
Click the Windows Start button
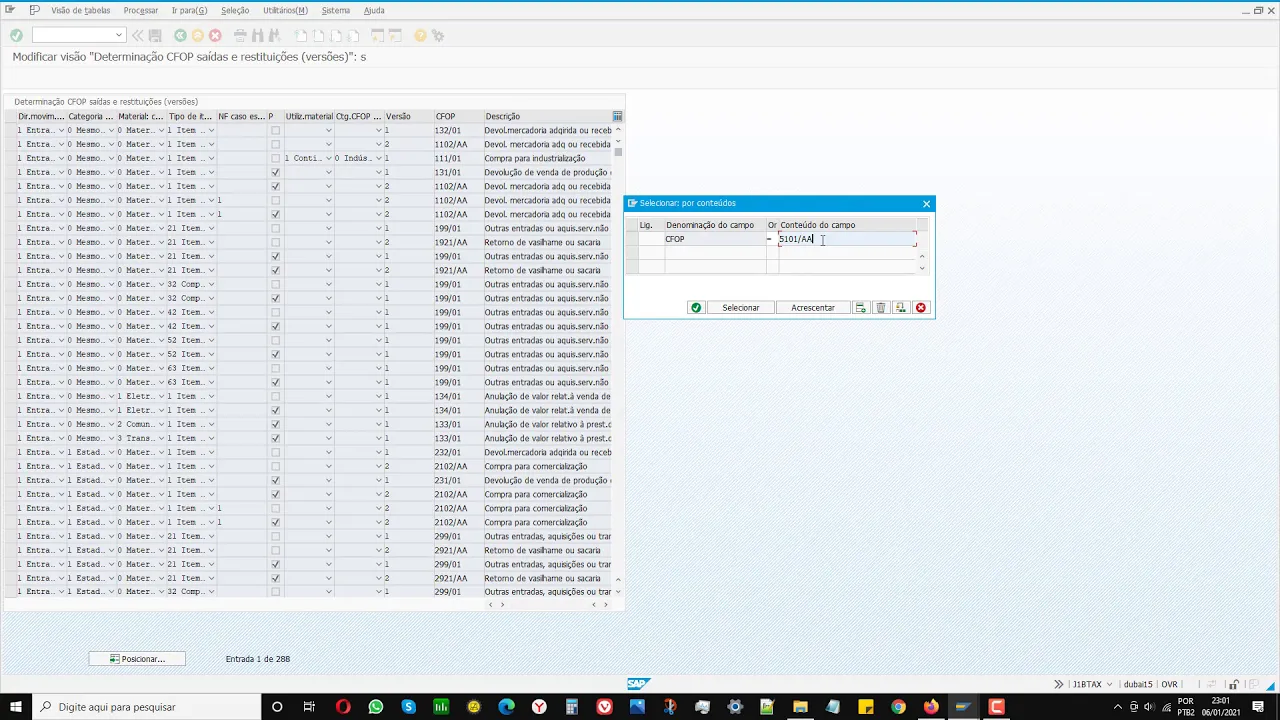tap(14, 707)
